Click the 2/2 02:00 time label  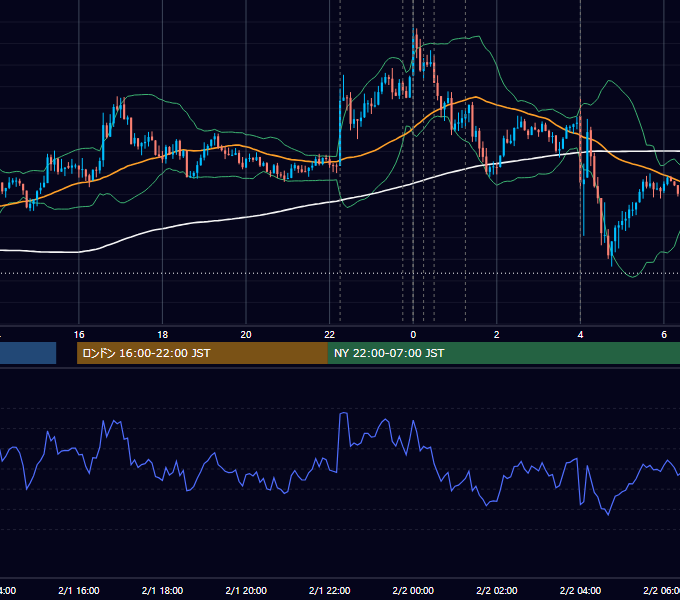pos(497,590)
